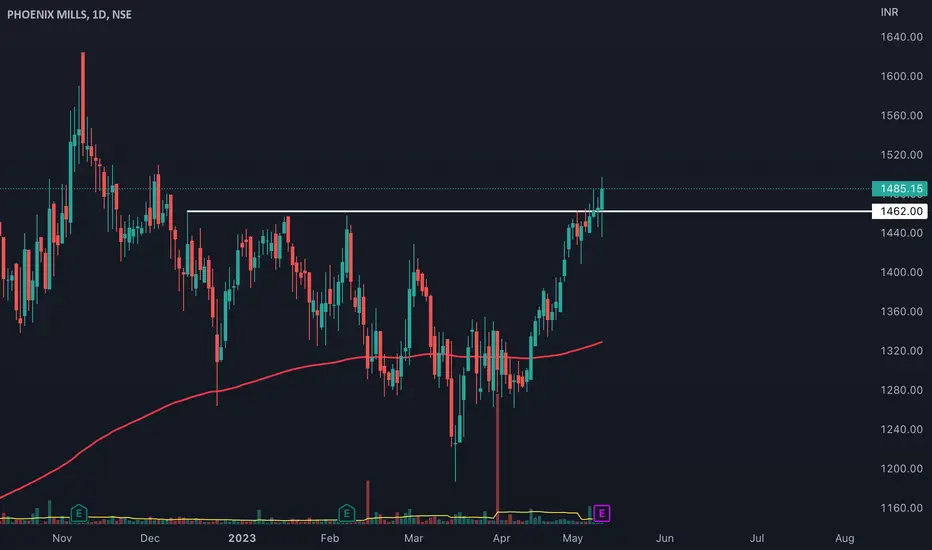Click the 1360.00 price axis label
This screenshot has width=932, height=550.
point(901,312)
